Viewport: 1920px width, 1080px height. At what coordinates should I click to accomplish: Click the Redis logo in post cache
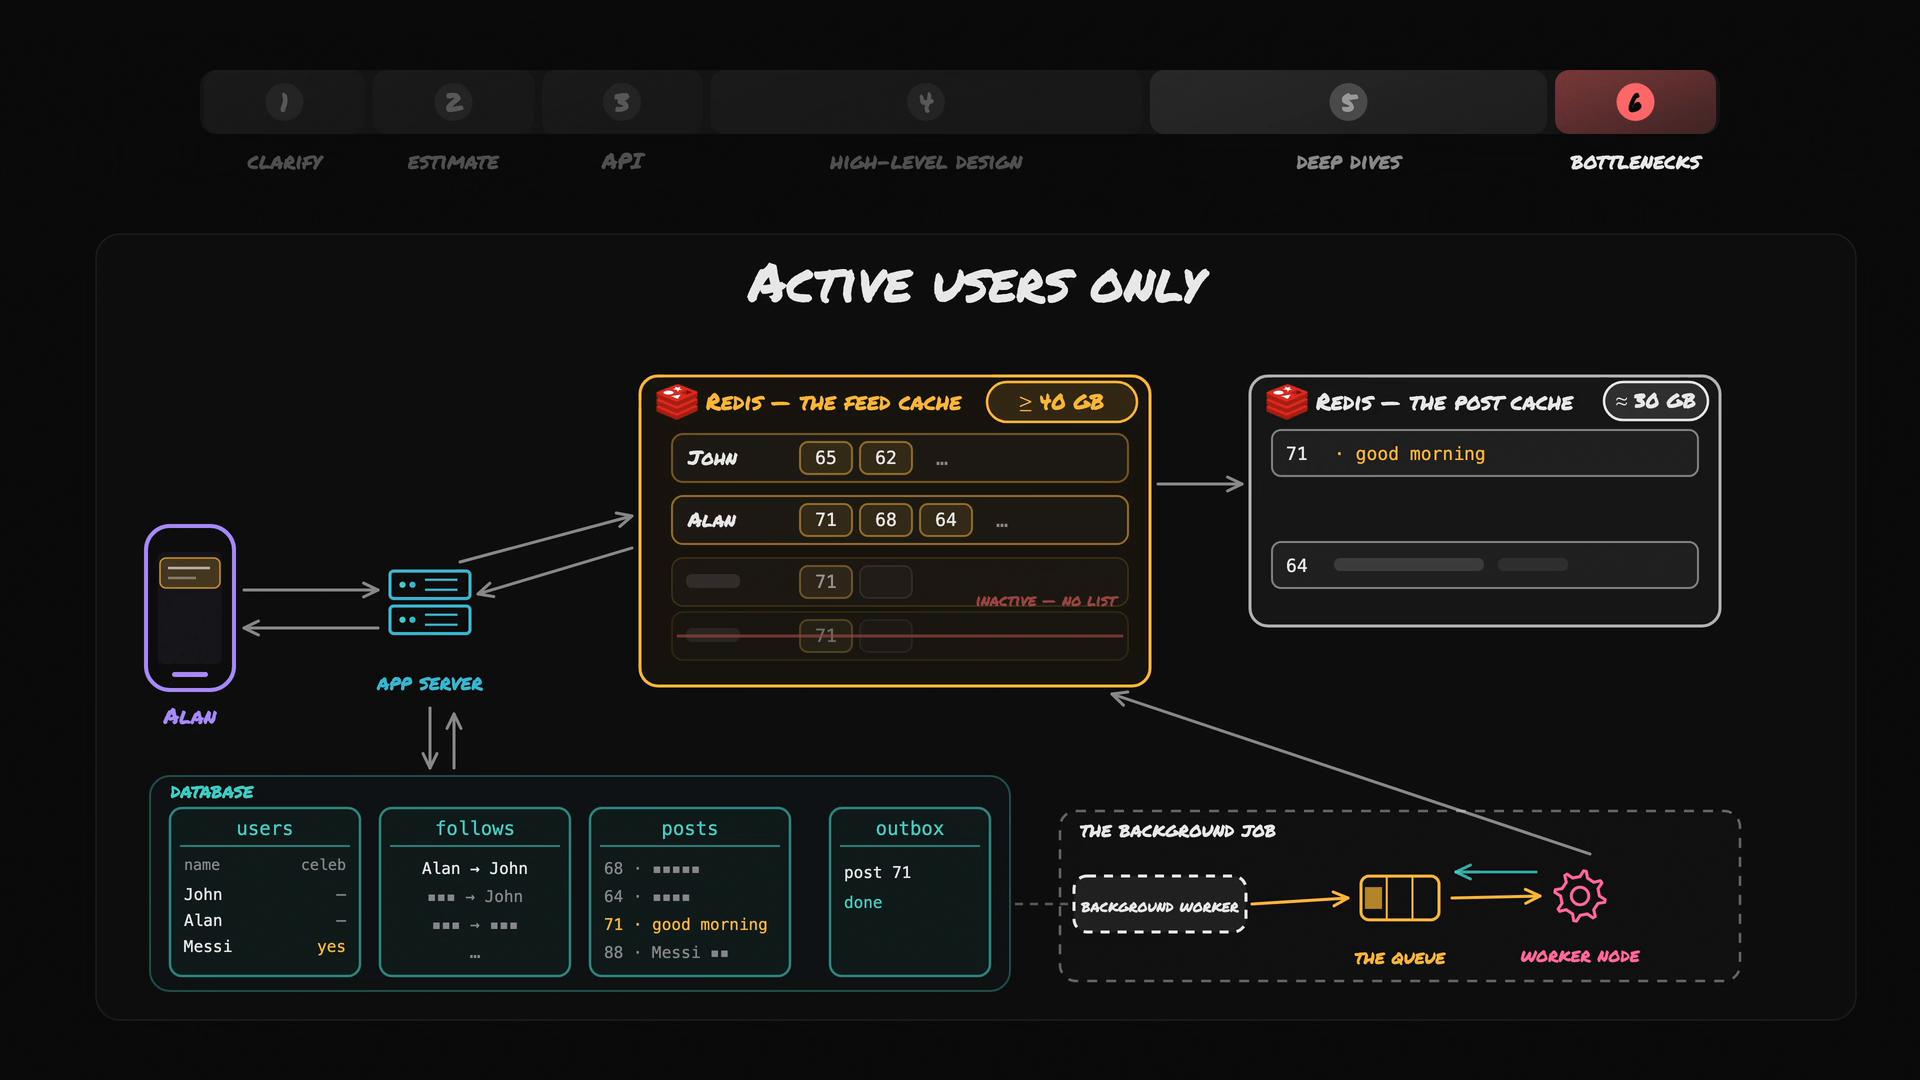point(1287,402)
